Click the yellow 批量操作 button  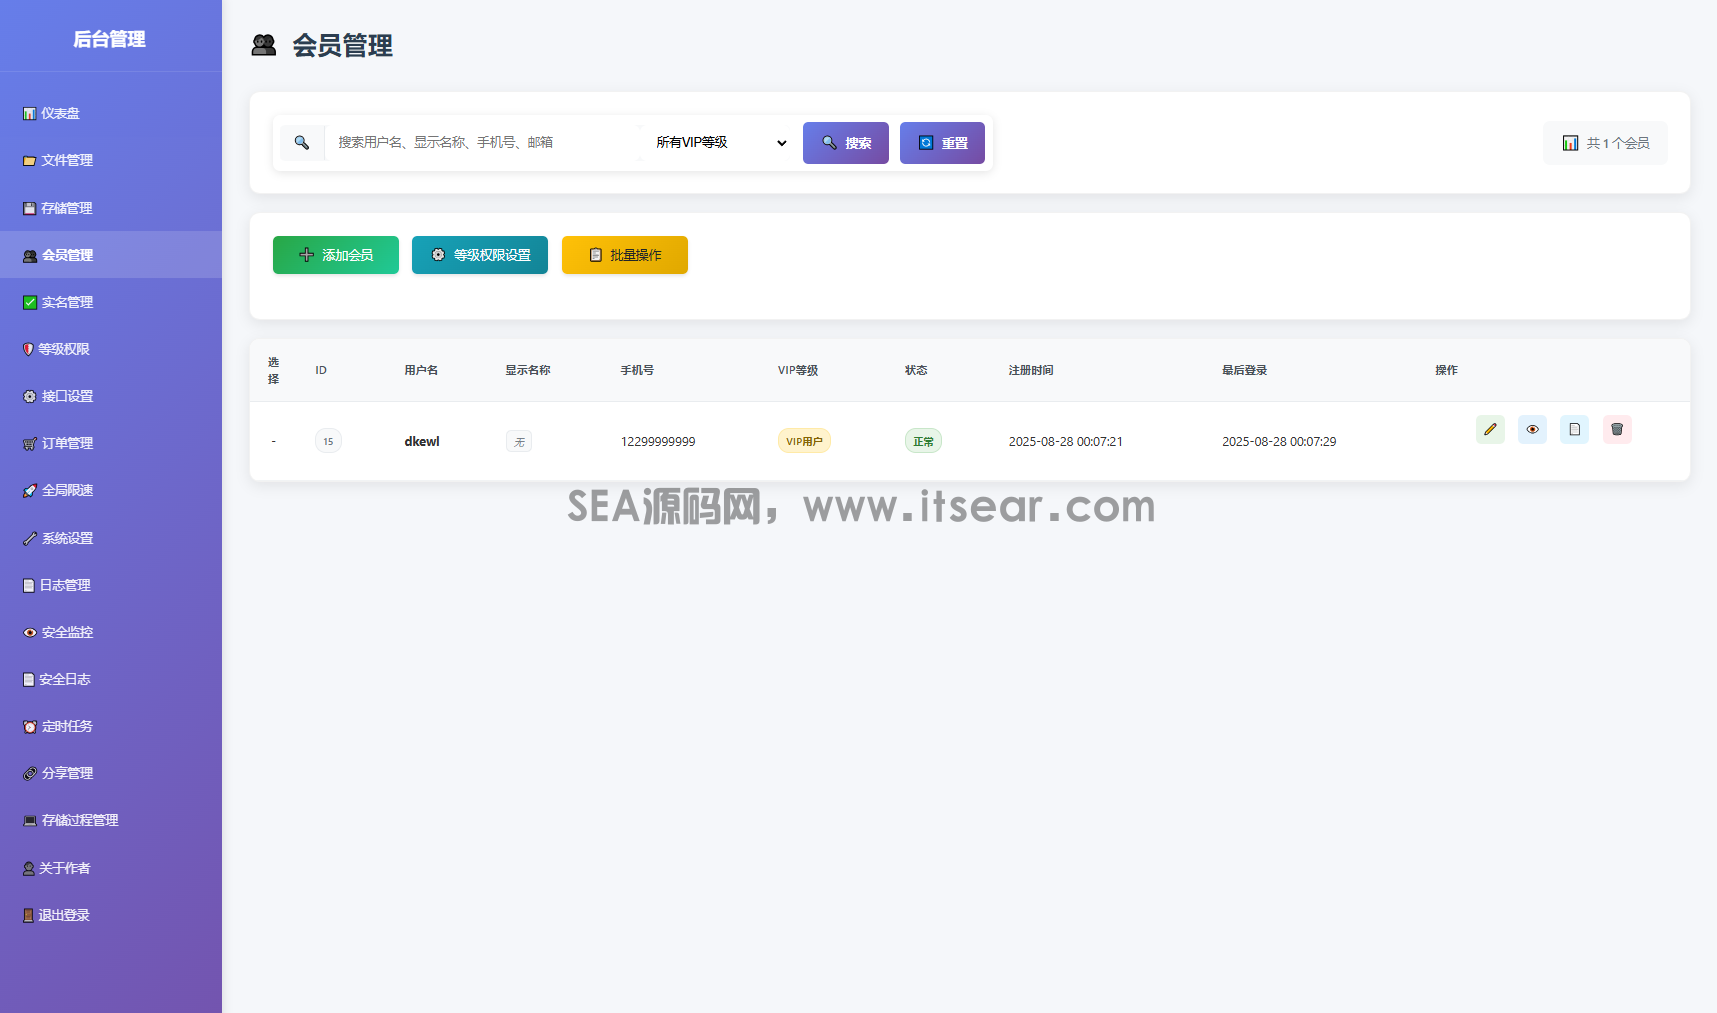tap(625, 255)
